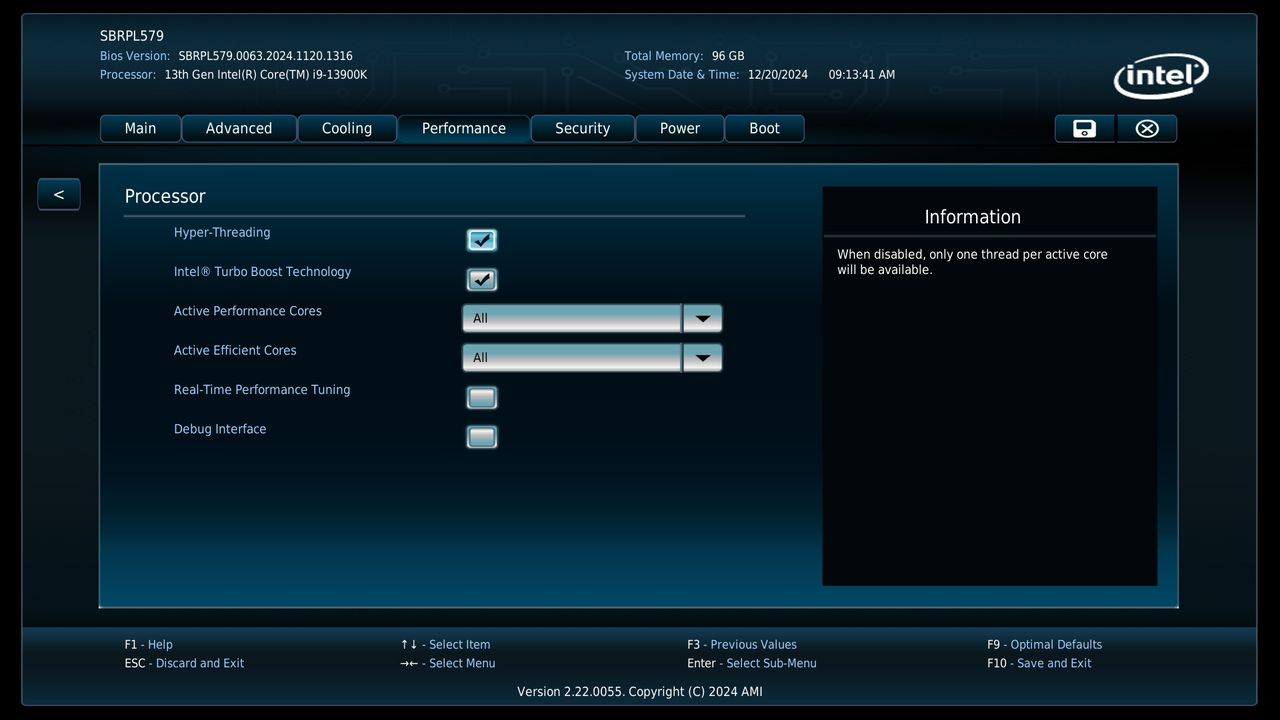1280x720 pixels.
Task: Click the Intel logo
Action: click(1161, 76)
